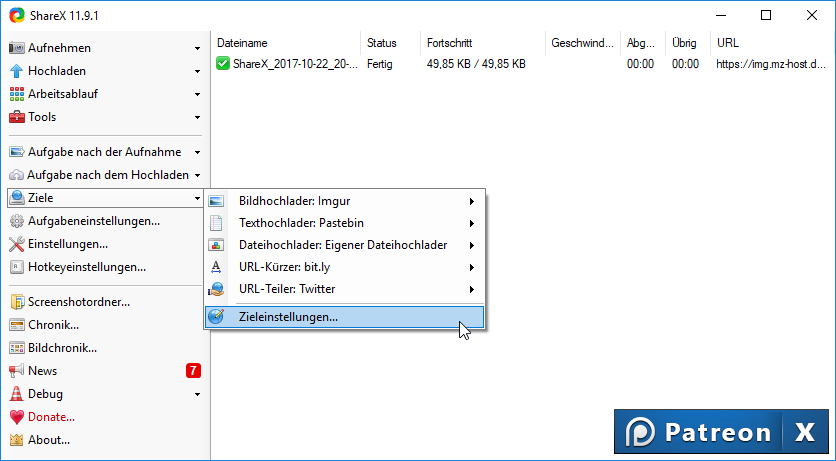Expand the Tools dropdown arrow

point(197,117)
